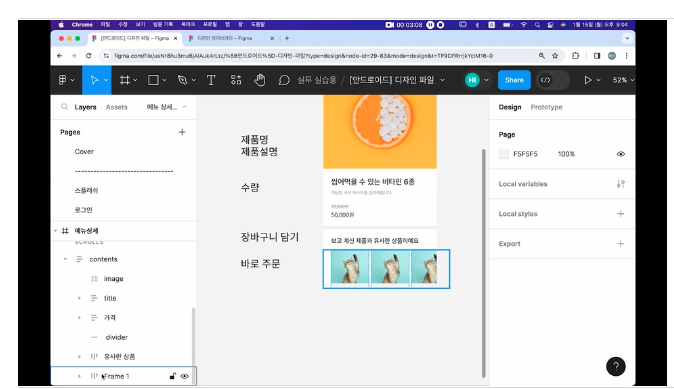Select the Rectangle shape tool
Viewport: 674px width, 389px height.
(x=153, y=80)
